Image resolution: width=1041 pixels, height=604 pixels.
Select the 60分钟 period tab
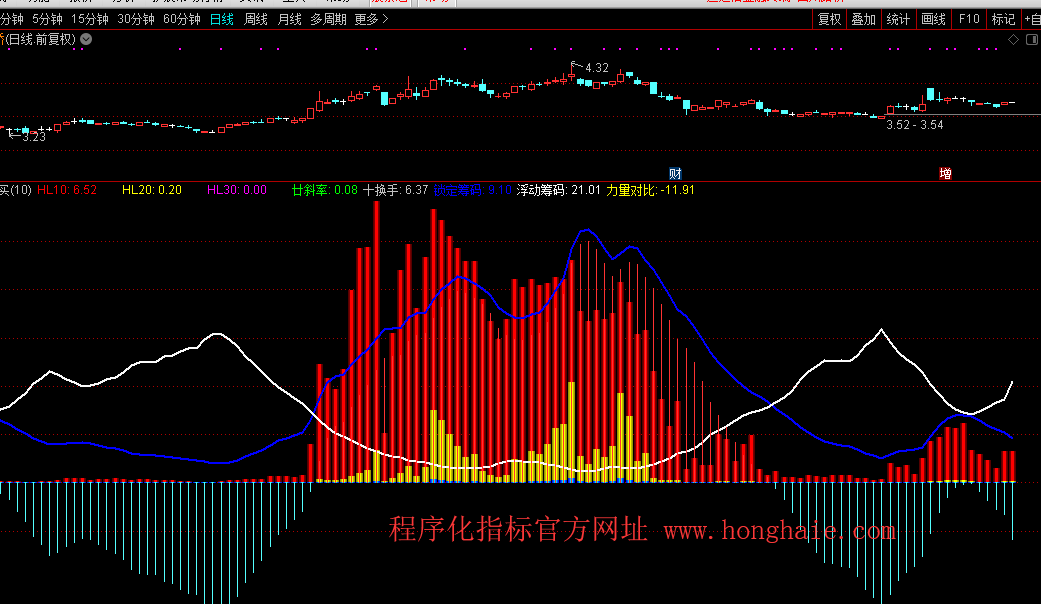click(182, 19)
